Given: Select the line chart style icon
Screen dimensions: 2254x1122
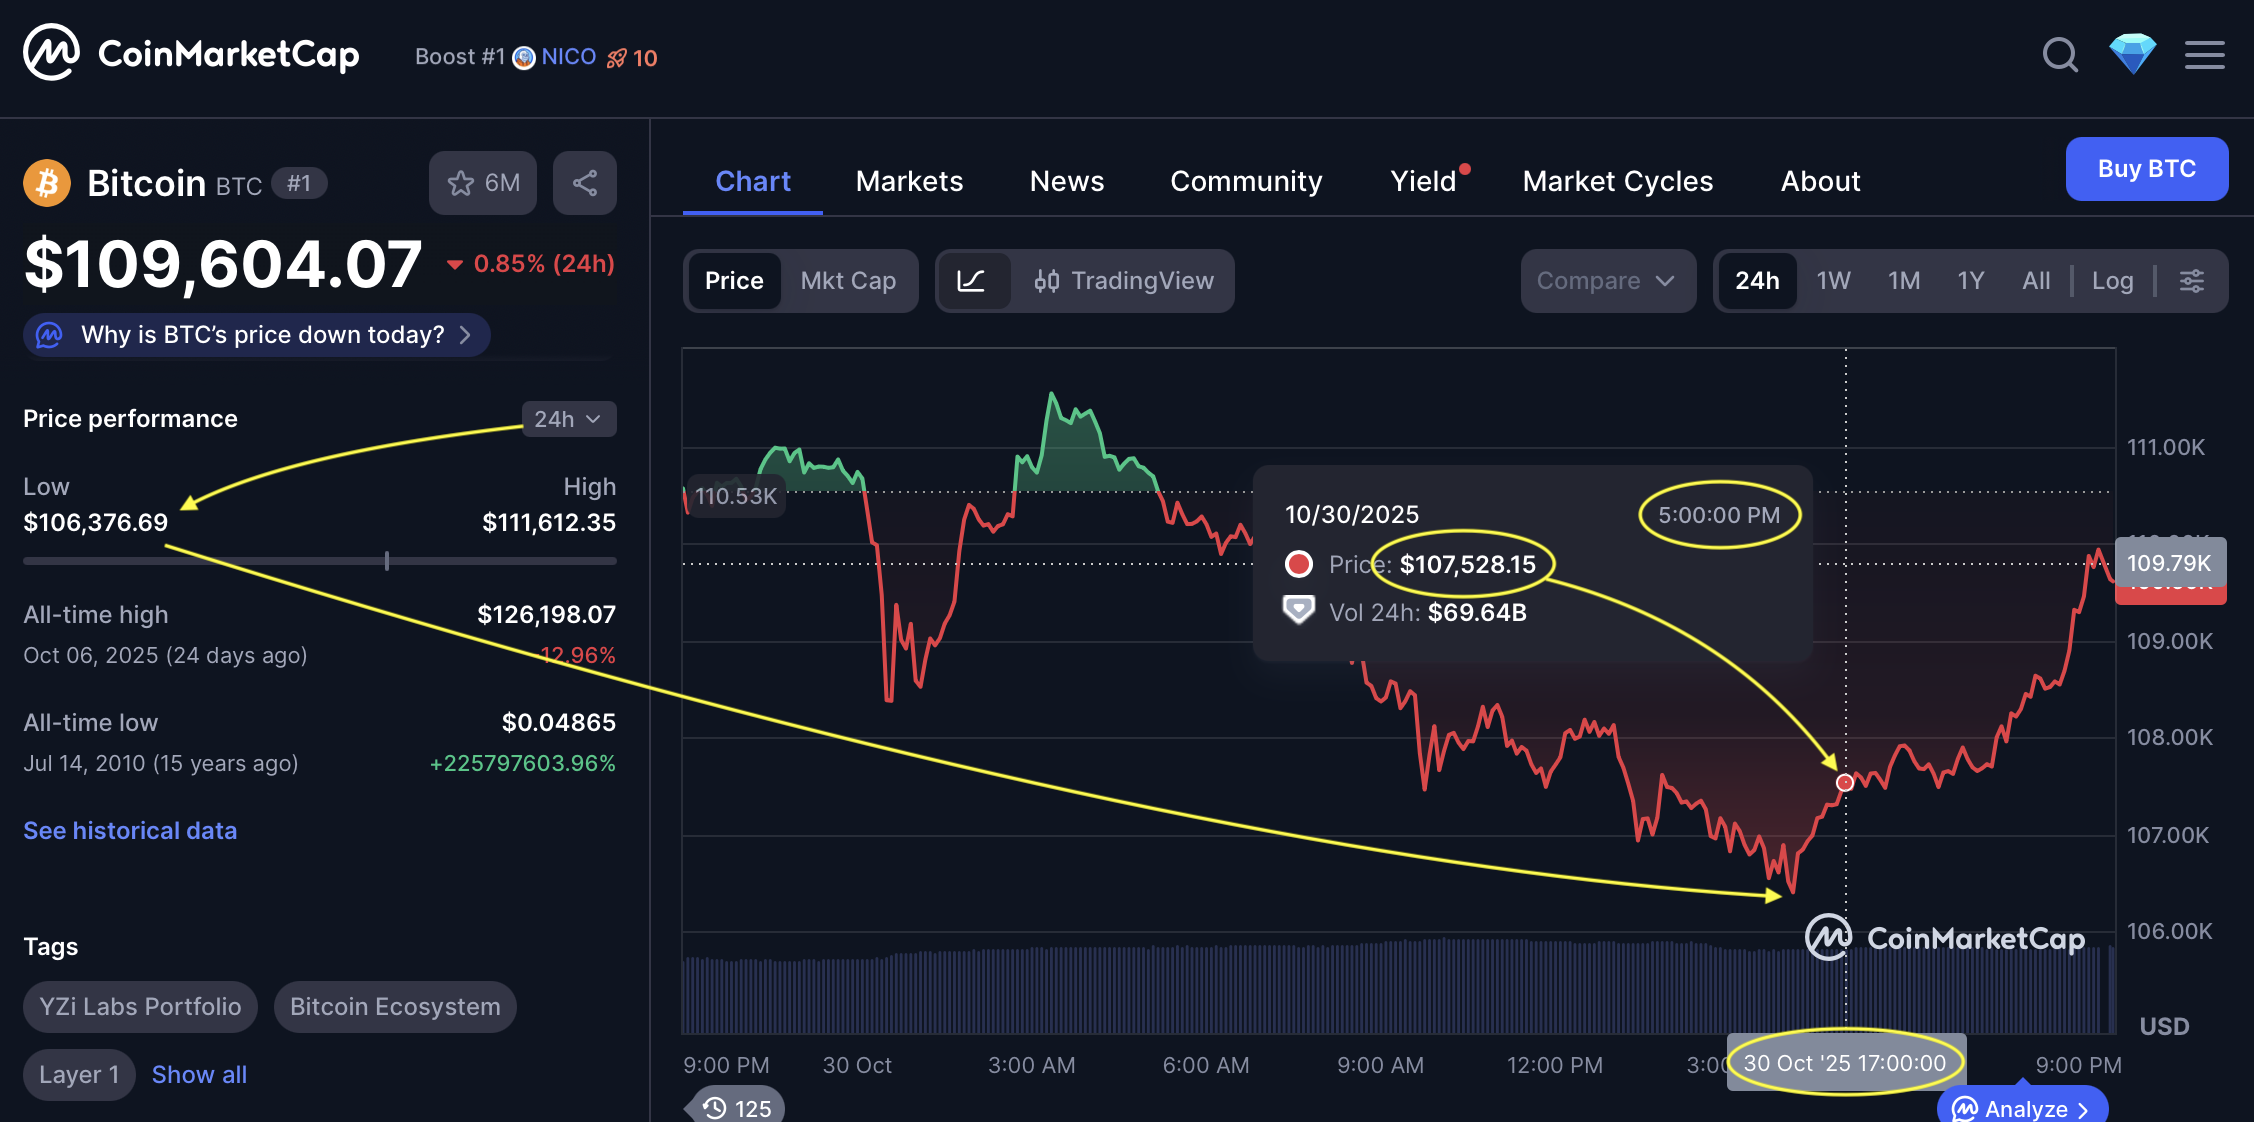Looking at the screenshot, I should 971,281.
